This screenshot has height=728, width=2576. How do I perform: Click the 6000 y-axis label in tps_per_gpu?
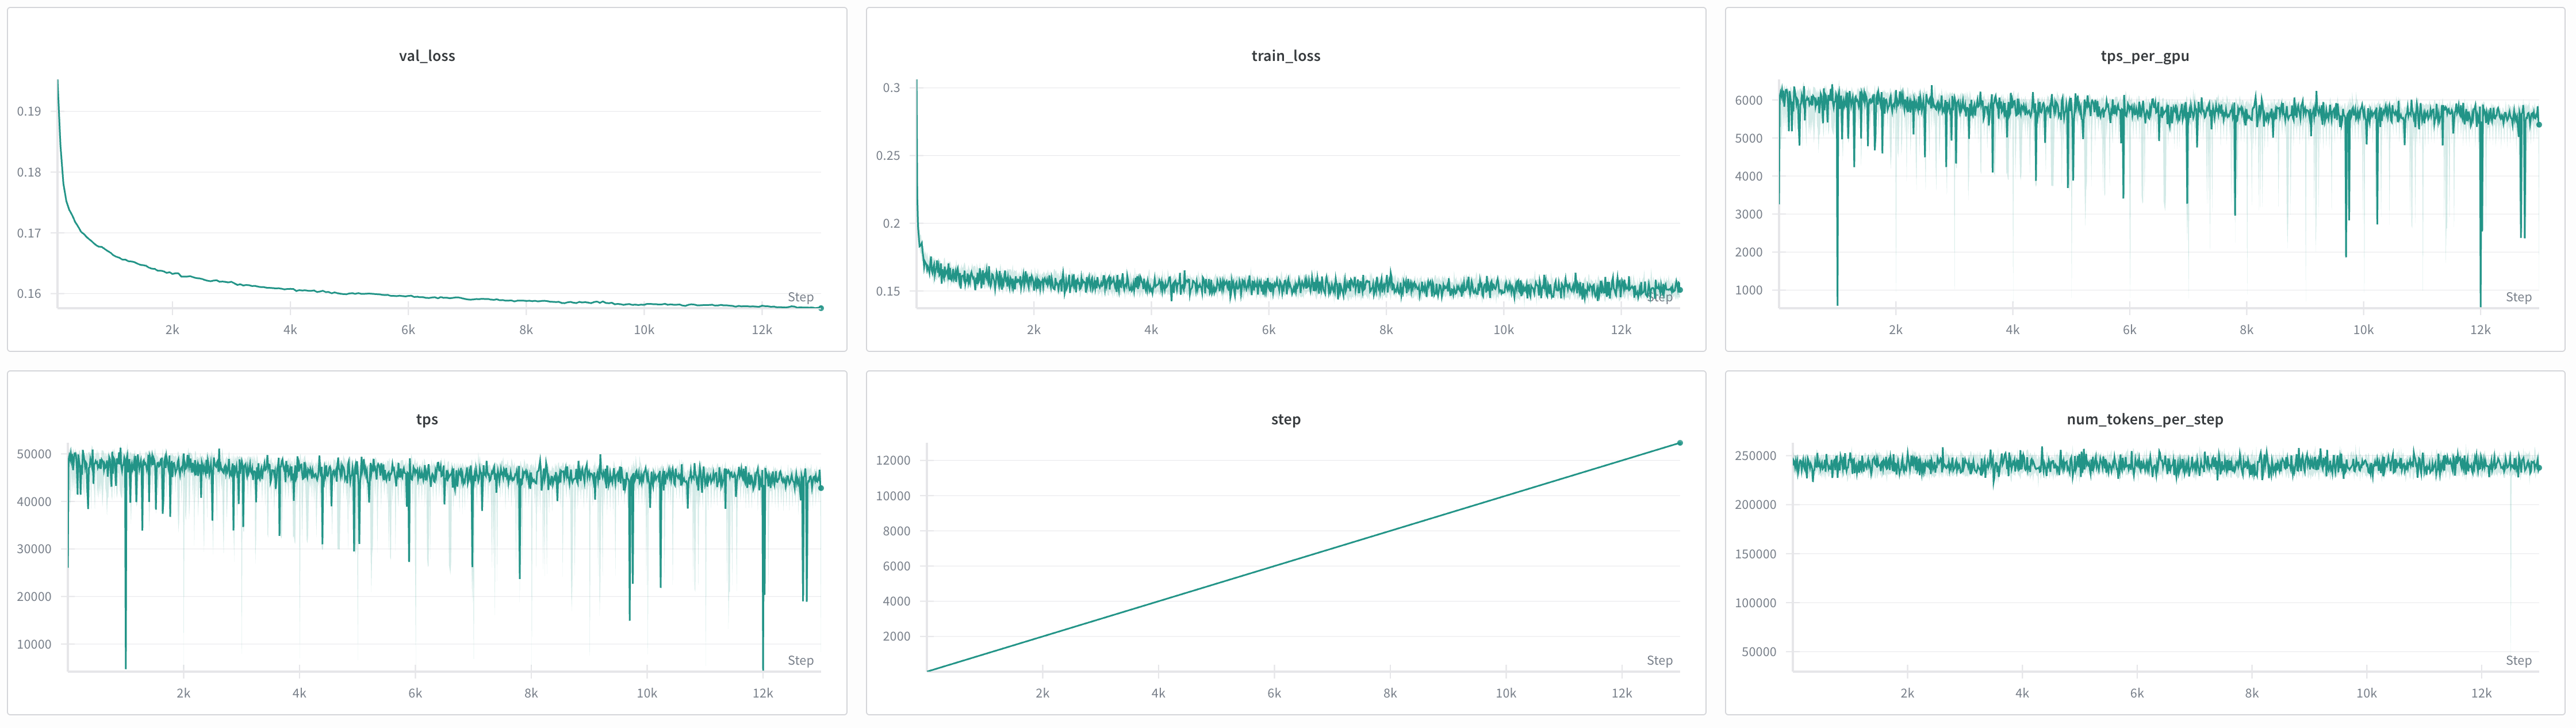point(1748,101)
